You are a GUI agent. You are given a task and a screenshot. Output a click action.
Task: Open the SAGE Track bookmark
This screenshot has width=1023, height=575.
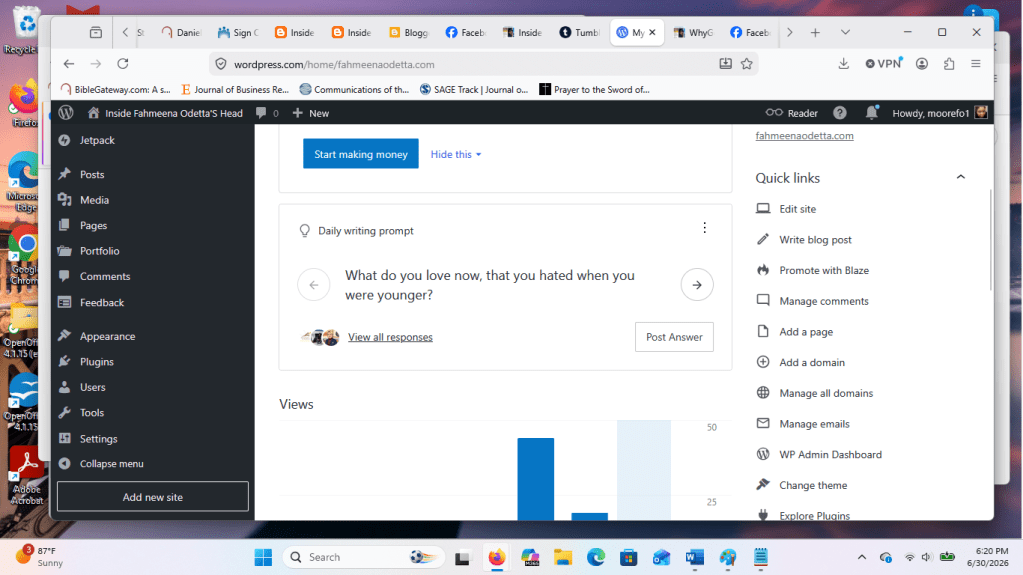(x=474, y=89)
